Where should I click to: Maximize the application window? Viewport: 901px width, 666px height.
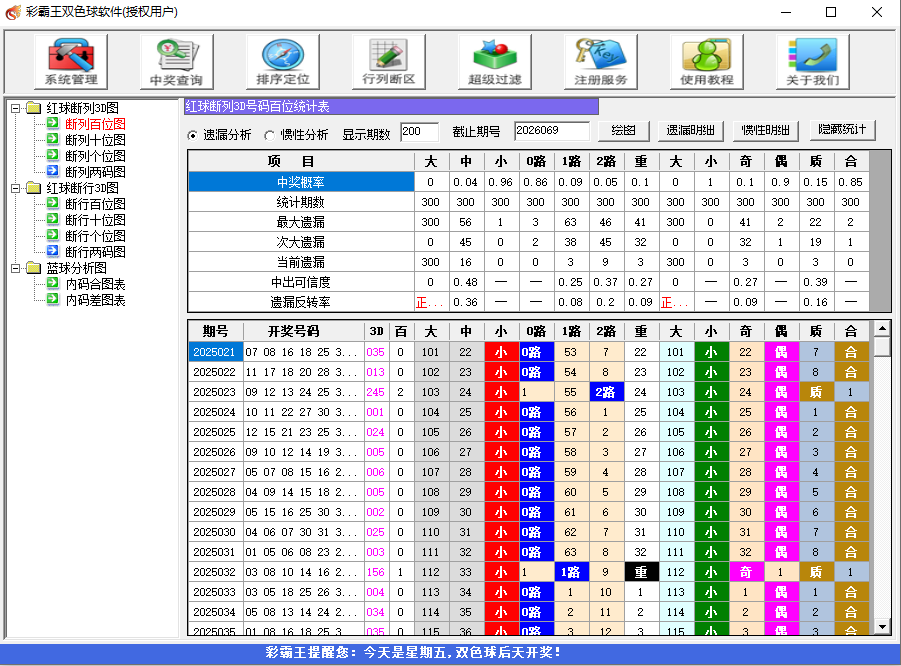pyautogui.click(x=831, y=12)
